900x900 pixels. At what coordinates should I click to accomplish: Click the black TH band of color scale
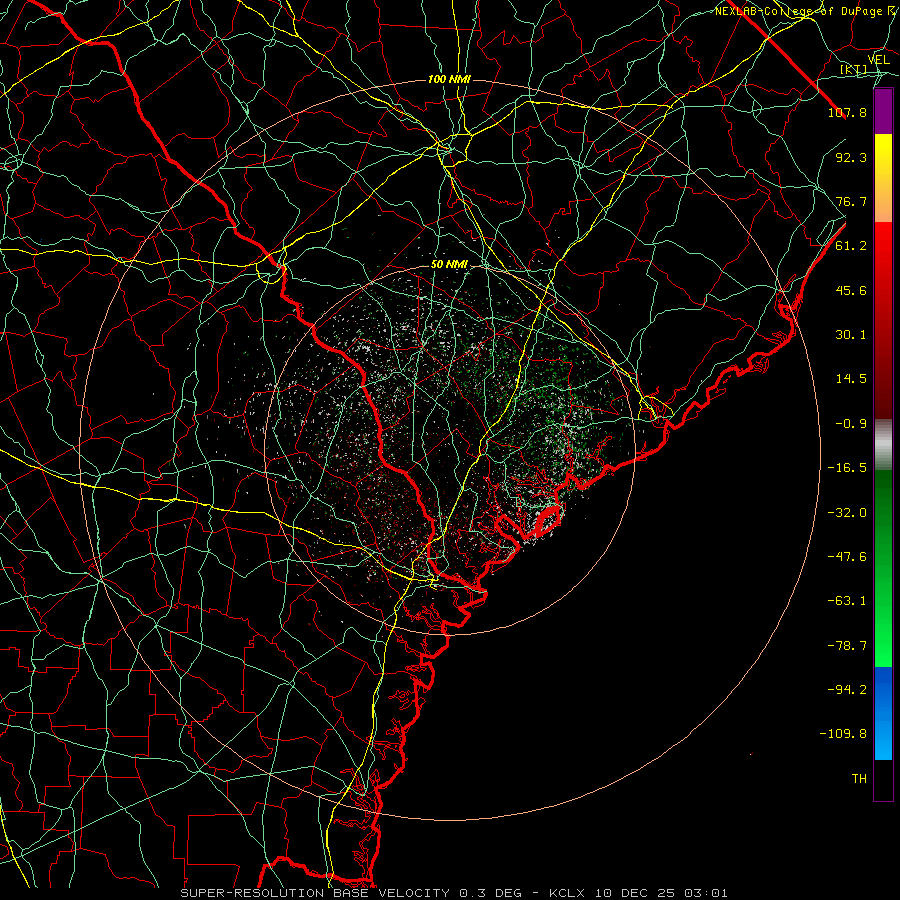[x=883, y=780]
